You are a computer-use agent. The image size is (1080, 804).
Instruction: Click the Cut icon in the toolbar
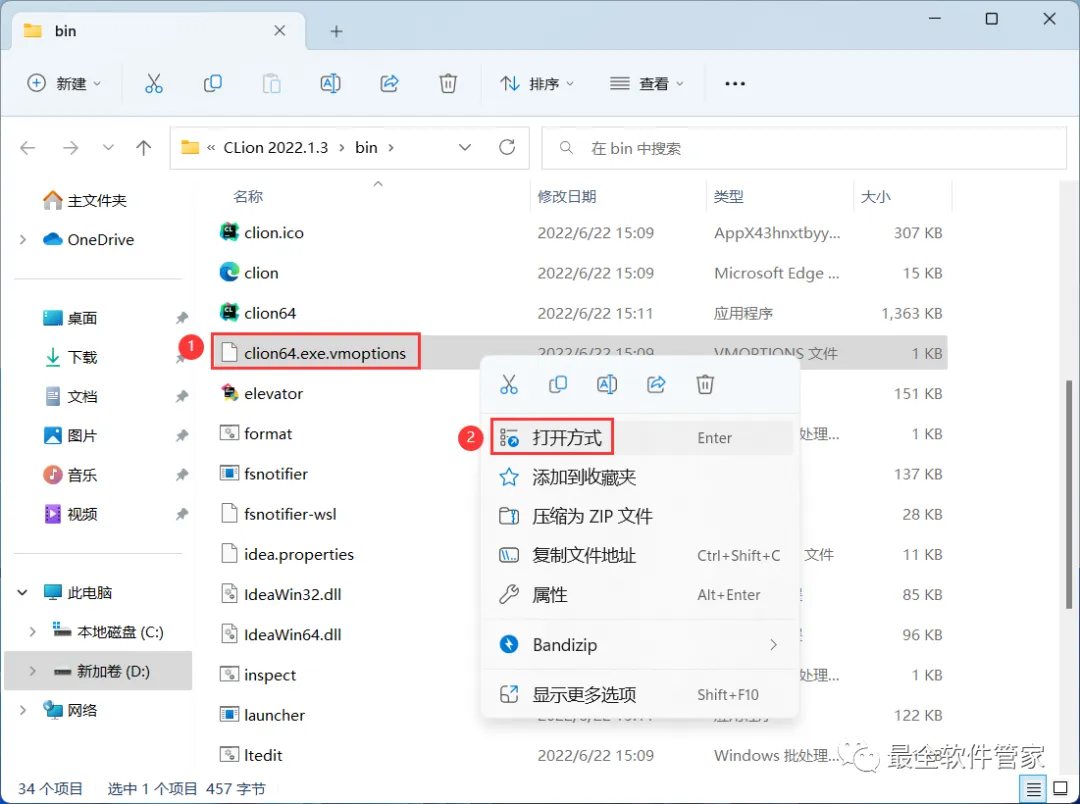[154, 83]
